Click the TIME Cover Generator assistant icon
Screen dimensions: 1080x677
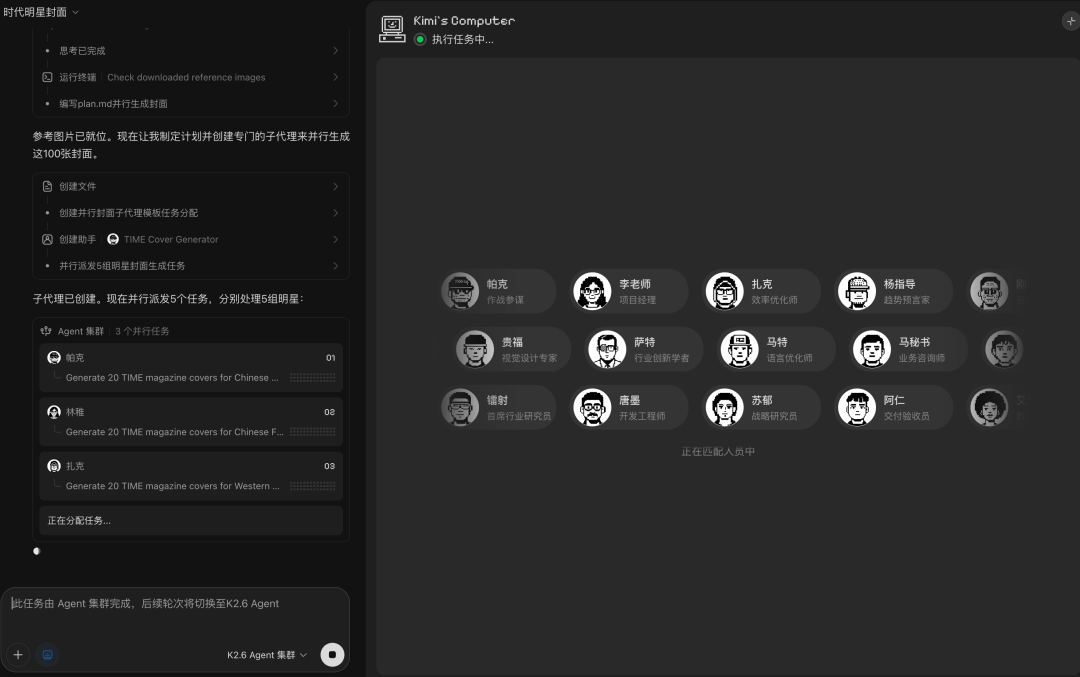[x=111, y=239]
